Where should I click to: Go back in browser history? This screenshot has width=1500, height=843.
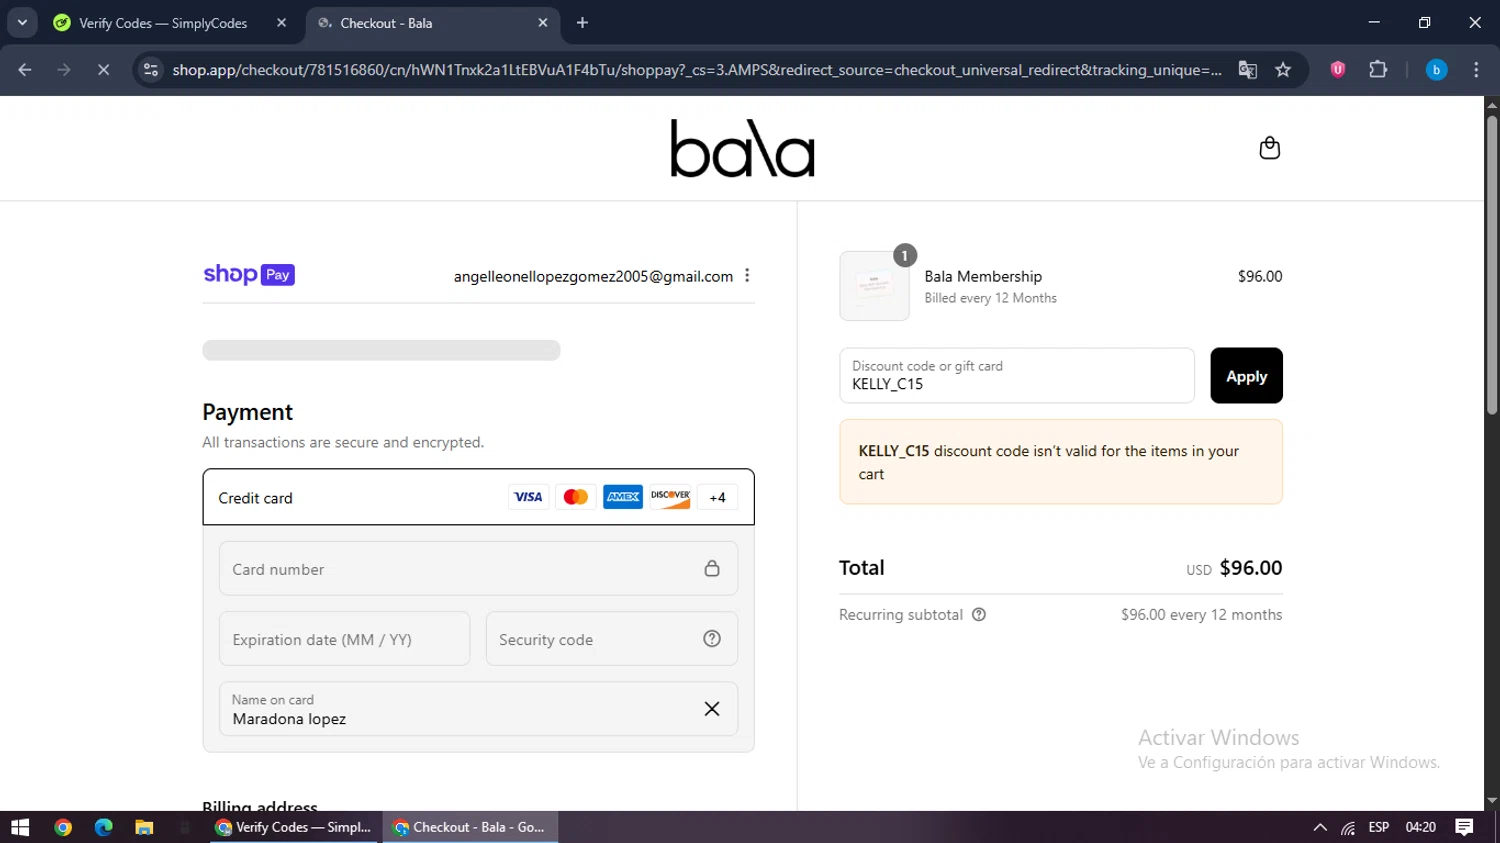pyautogui.click(x=25, y=70)
